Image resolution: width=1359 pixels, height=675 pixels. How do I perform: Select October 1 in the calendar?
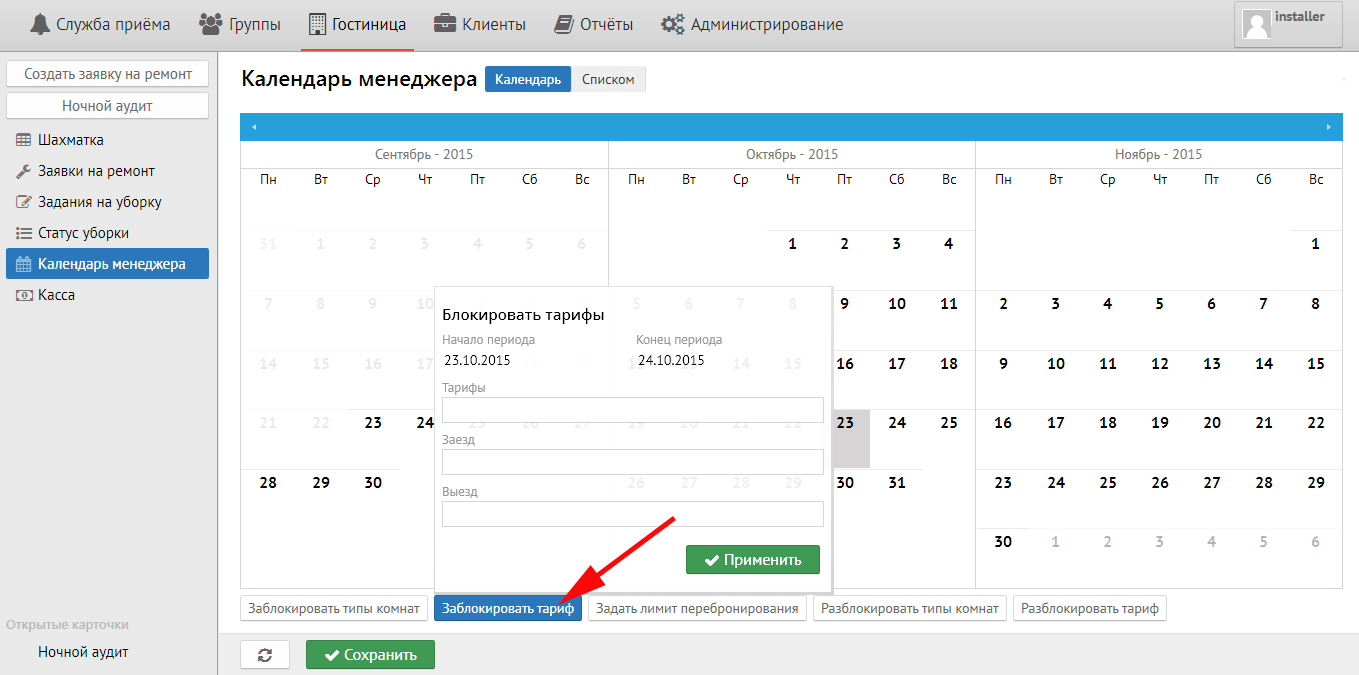click(792, 244)
